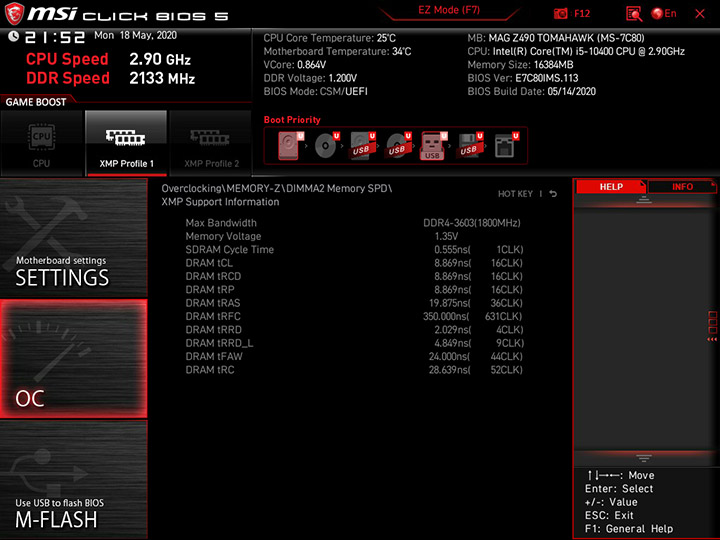Click the XMP Support Information heading
The image size is (720, 540).
tap(220, 202)
